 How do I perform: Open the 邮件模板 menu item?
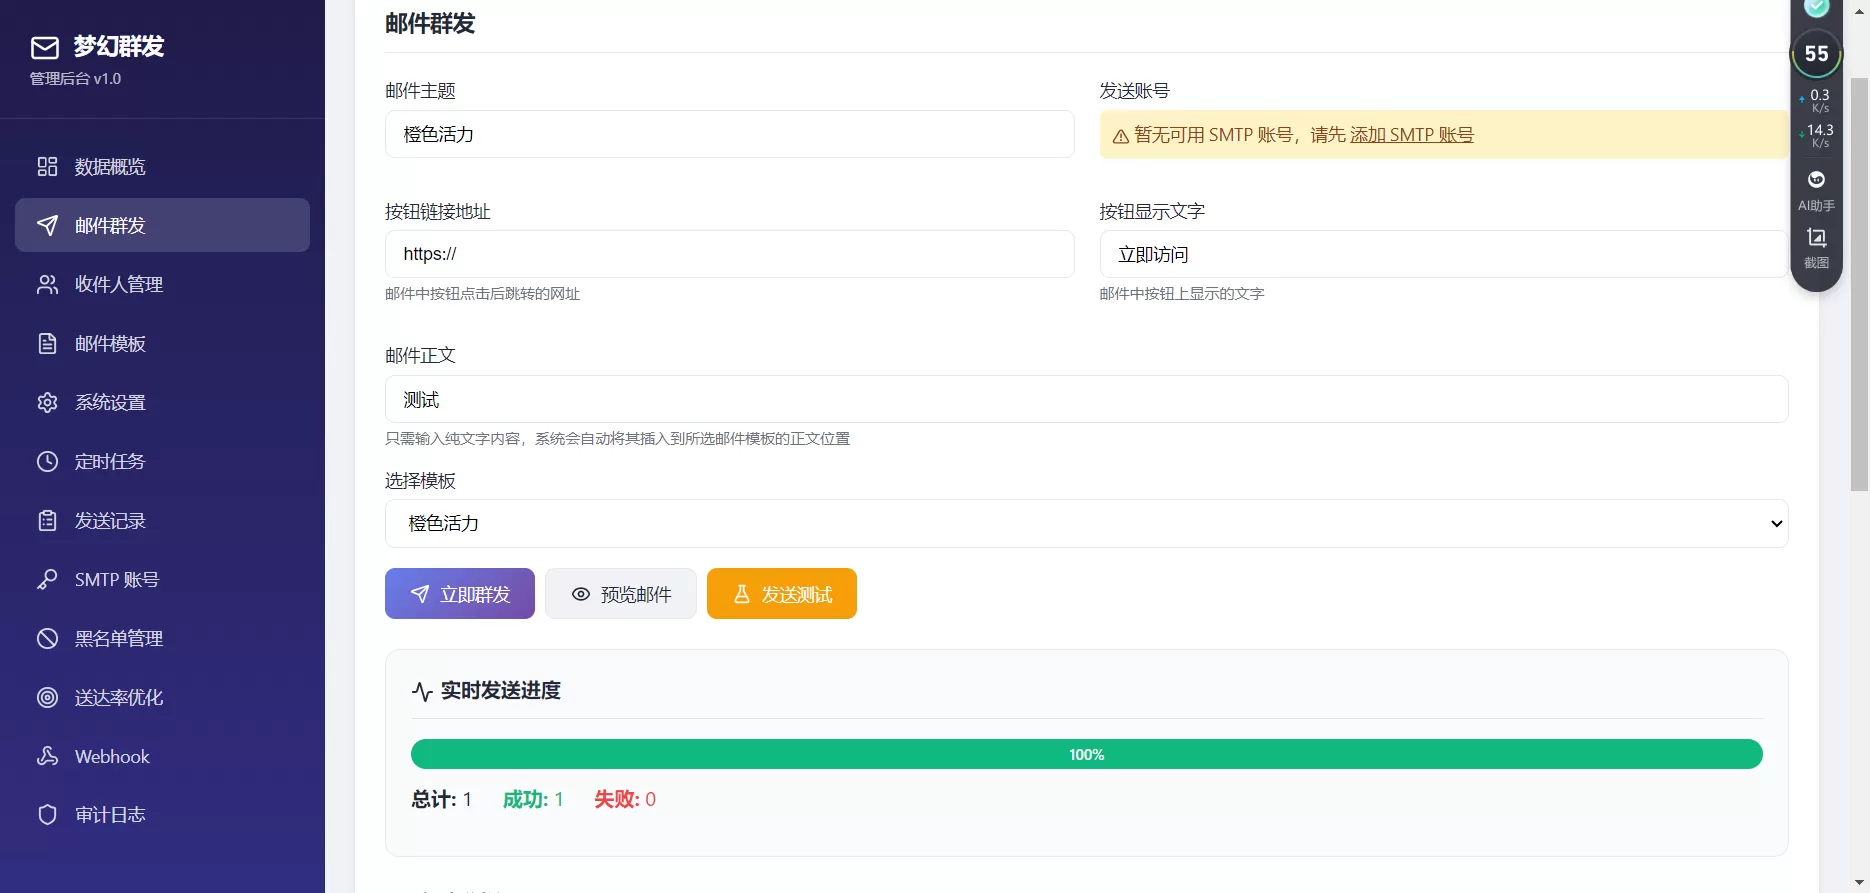pos(162,343)
